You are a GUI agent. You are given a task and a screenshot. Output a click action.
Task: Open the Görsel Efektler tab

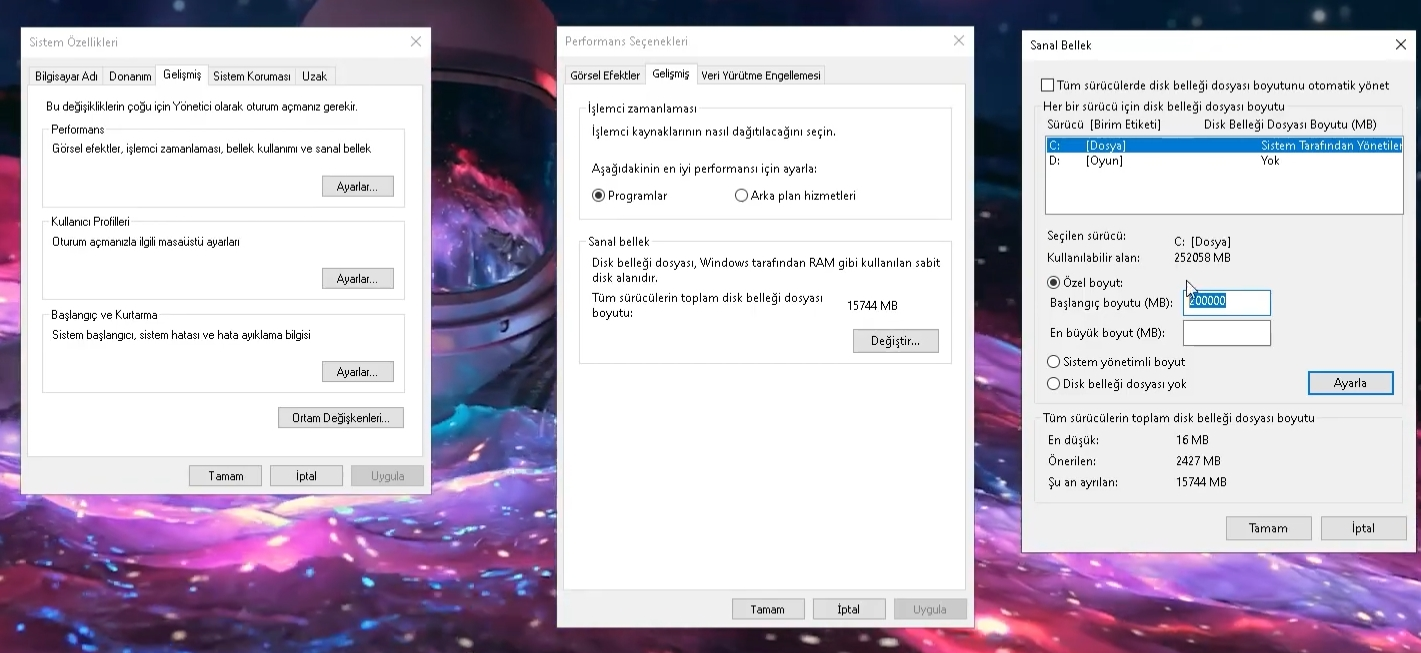click(x=605, y=75)
